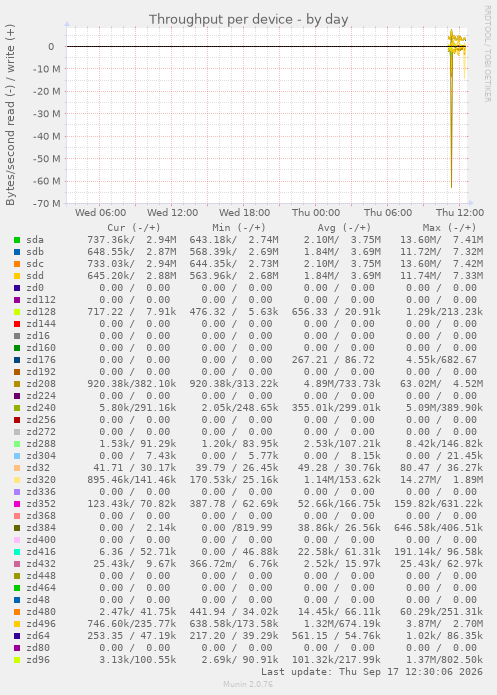Image resolution: width=497 pixels, height=695 pixels.
Task: Click the 'Munin 2.0.76' version text
Action: pos(248,684)
